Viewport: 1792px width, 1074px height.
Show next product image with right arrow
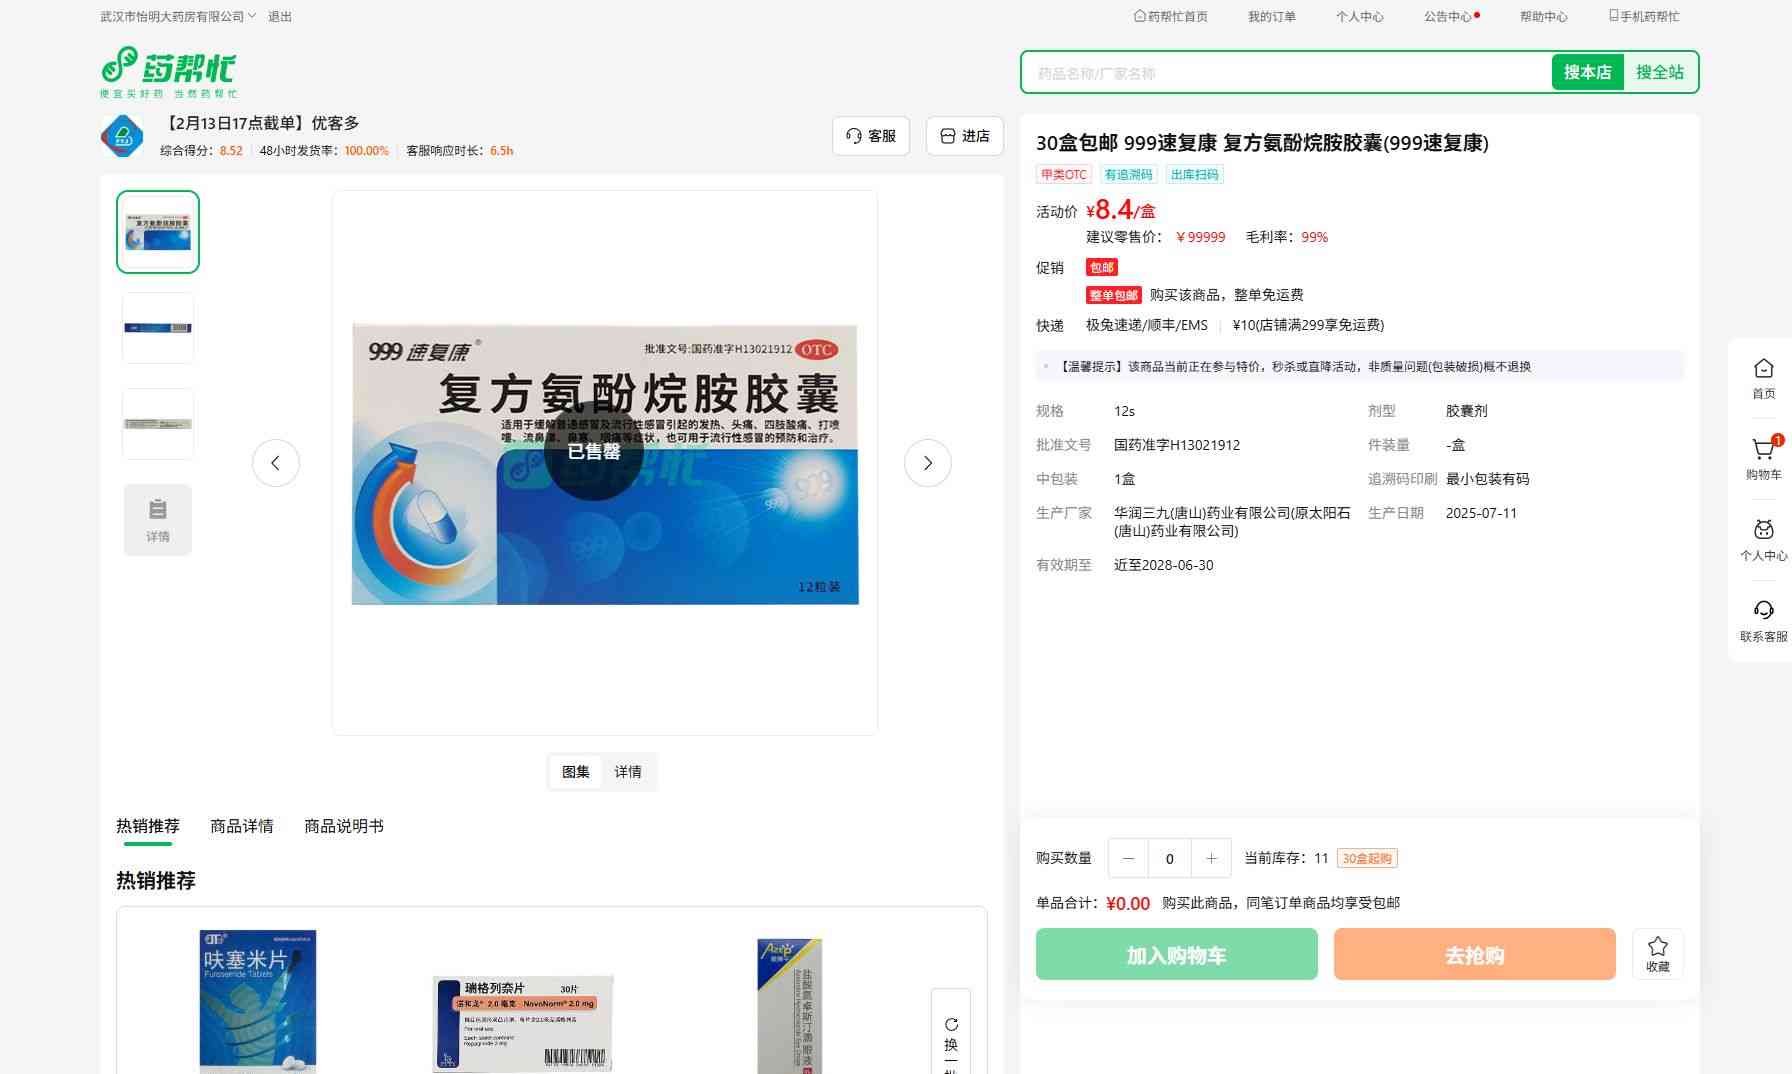coord(927,463)
